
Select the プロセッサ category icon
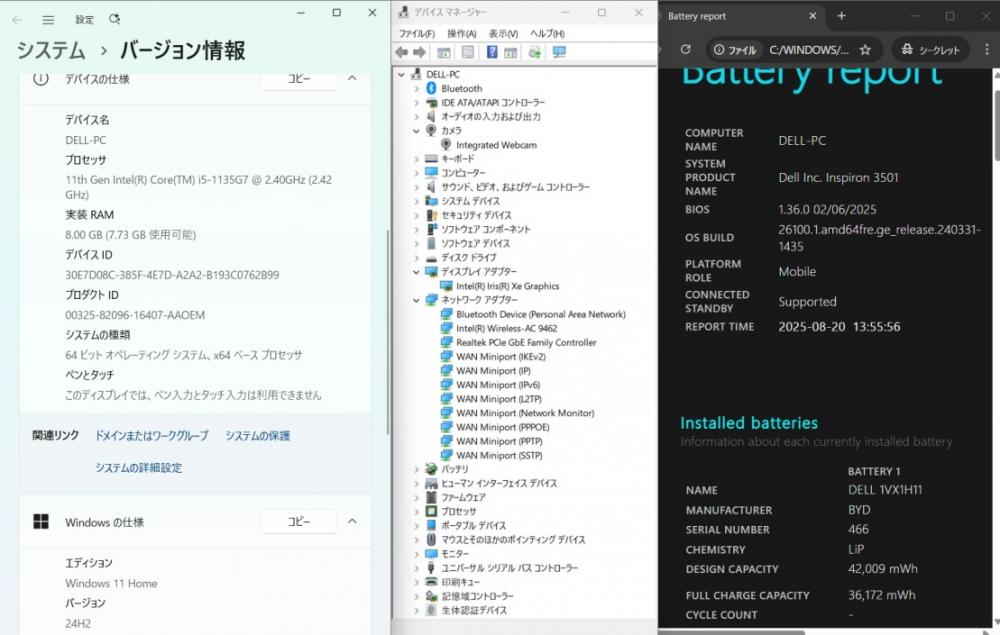click(431, 511)
